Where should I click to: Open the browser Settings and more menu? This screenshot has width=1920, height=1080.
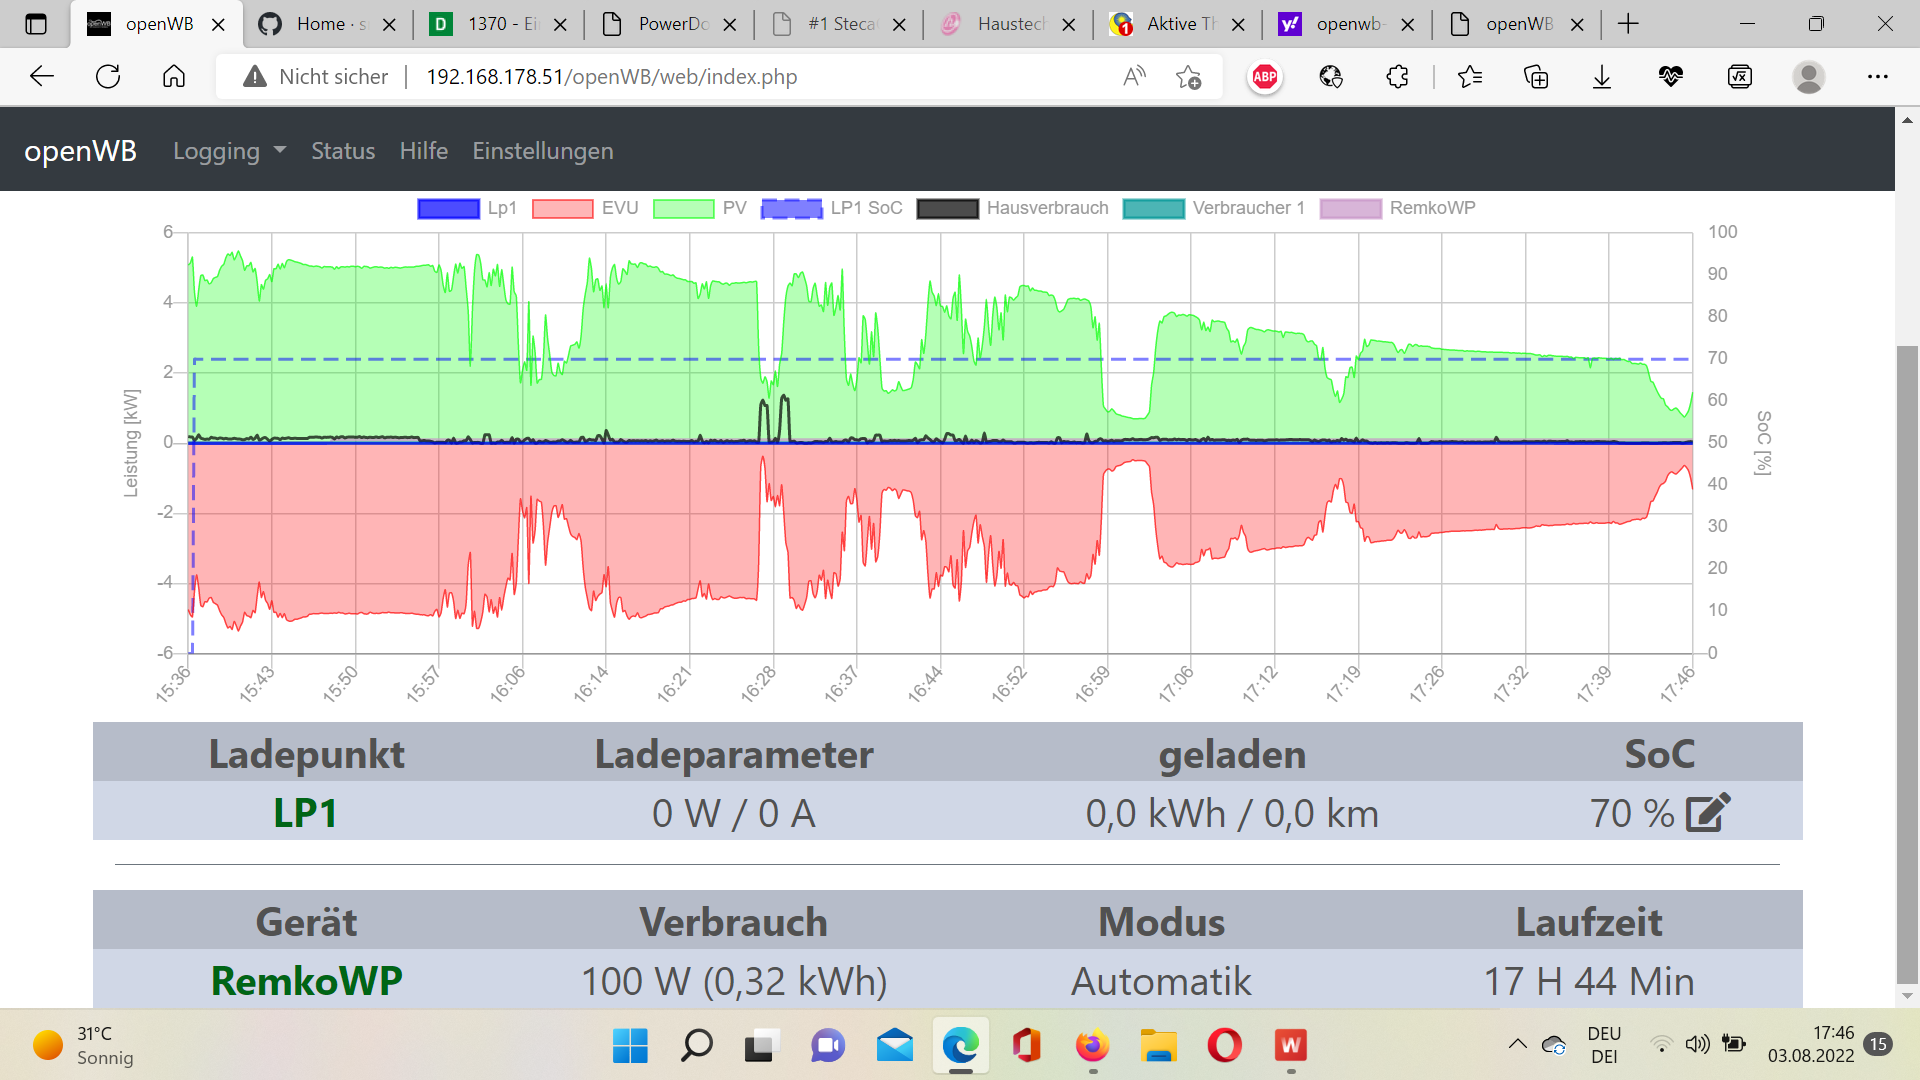[1877, 77]
